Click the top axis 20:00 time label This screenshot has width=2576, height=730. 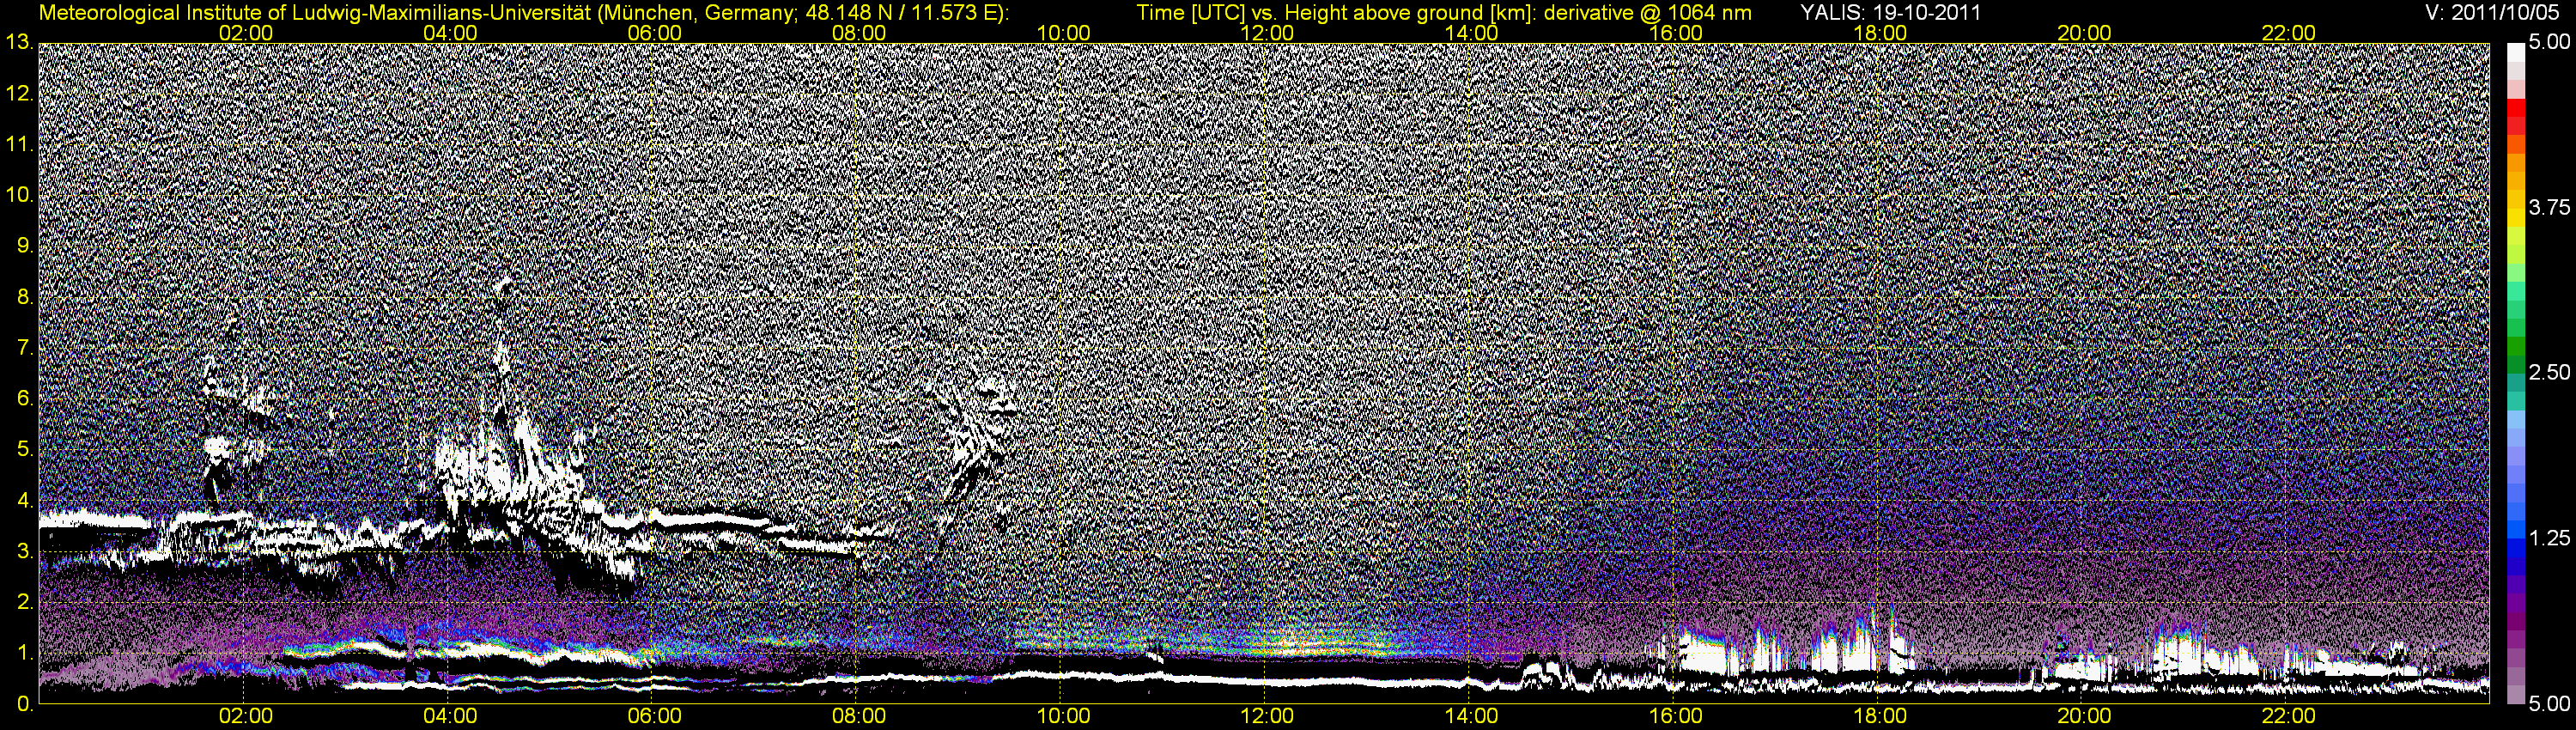click(x=2084, y=33)
